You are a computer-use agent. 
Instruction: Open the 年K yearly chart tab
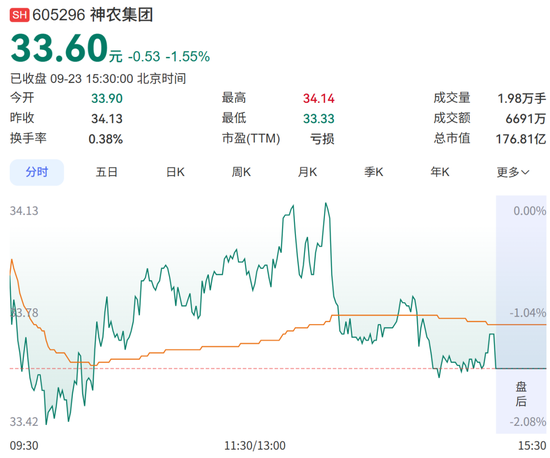[x=440, y=172]
